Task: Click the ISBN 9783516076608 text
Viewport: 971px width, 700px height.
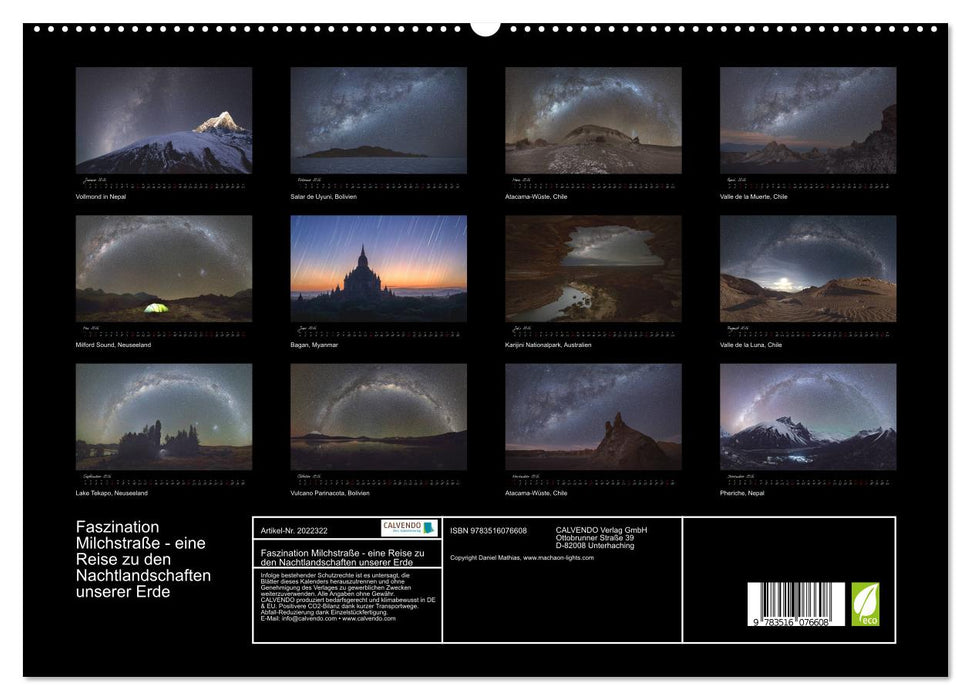Action: click(488, 530)
